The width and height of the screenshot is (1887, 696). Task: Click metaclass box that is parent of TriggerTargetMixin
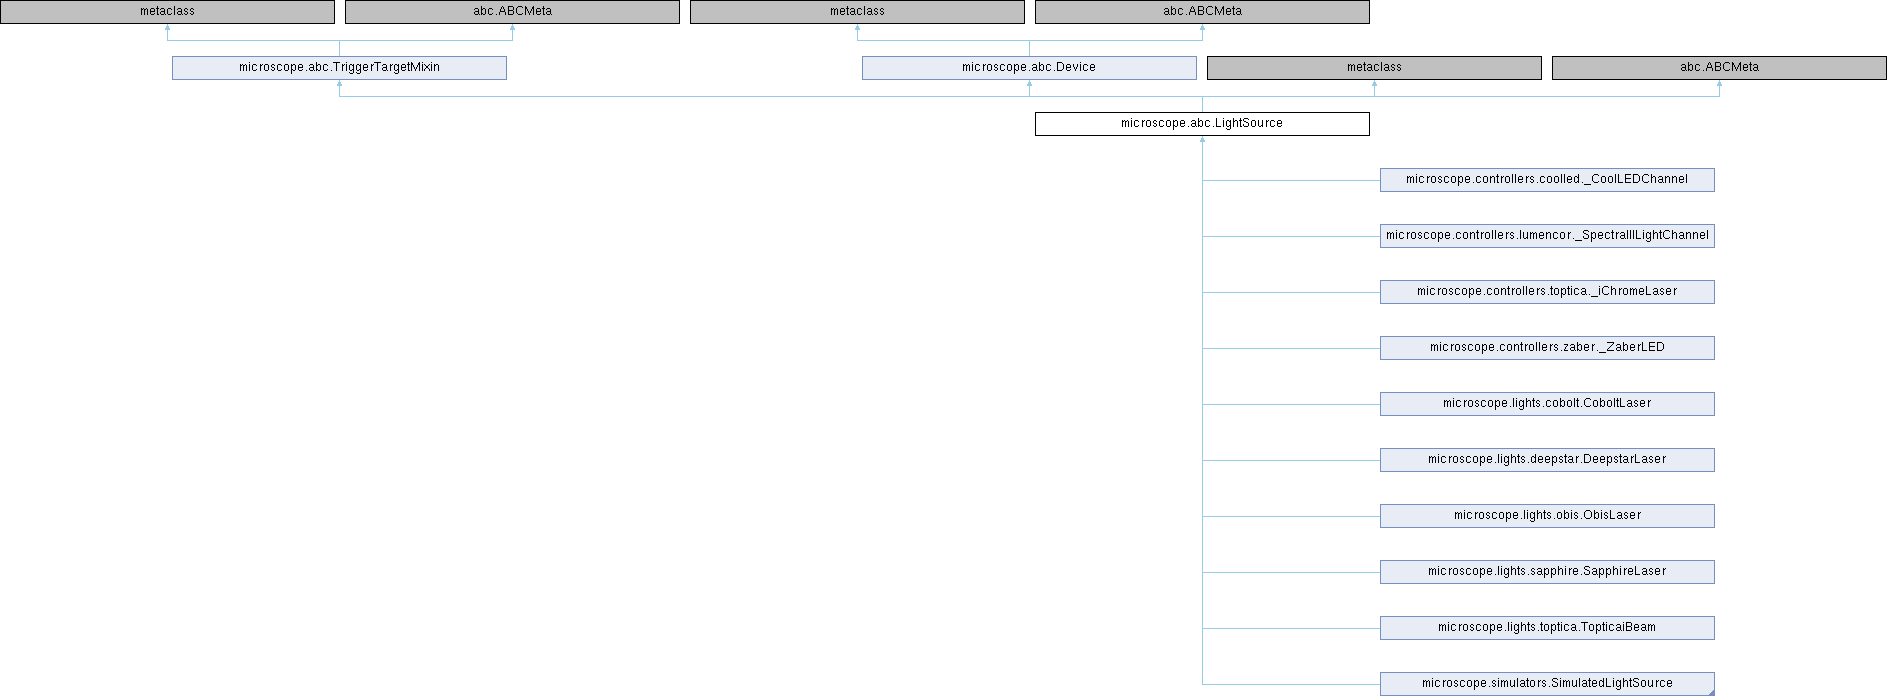[x=167, y=12]
